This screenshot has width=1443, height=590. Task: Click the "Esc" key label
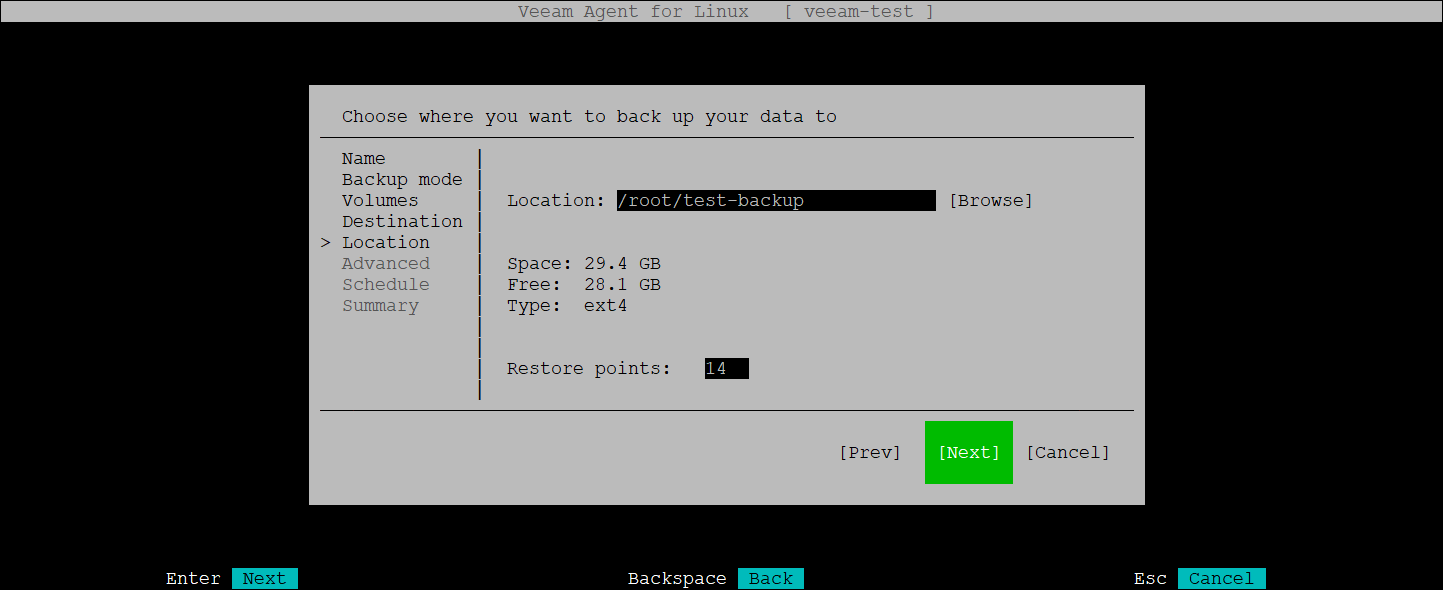(x=1150, y=578)
